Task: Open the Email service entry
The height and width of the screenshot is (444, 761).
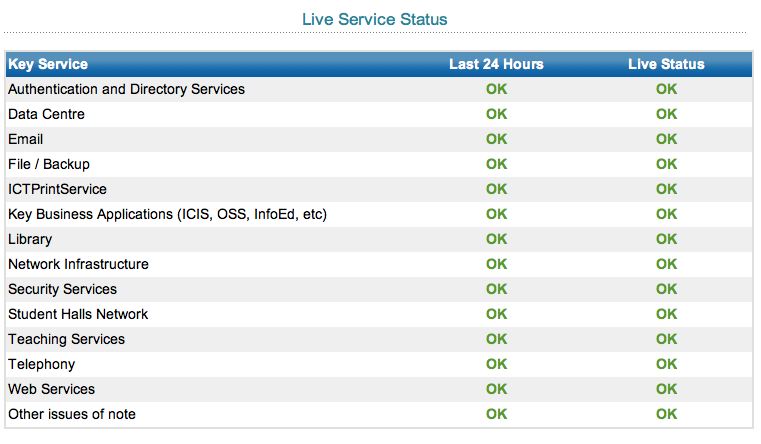Action: pos(26,139)
